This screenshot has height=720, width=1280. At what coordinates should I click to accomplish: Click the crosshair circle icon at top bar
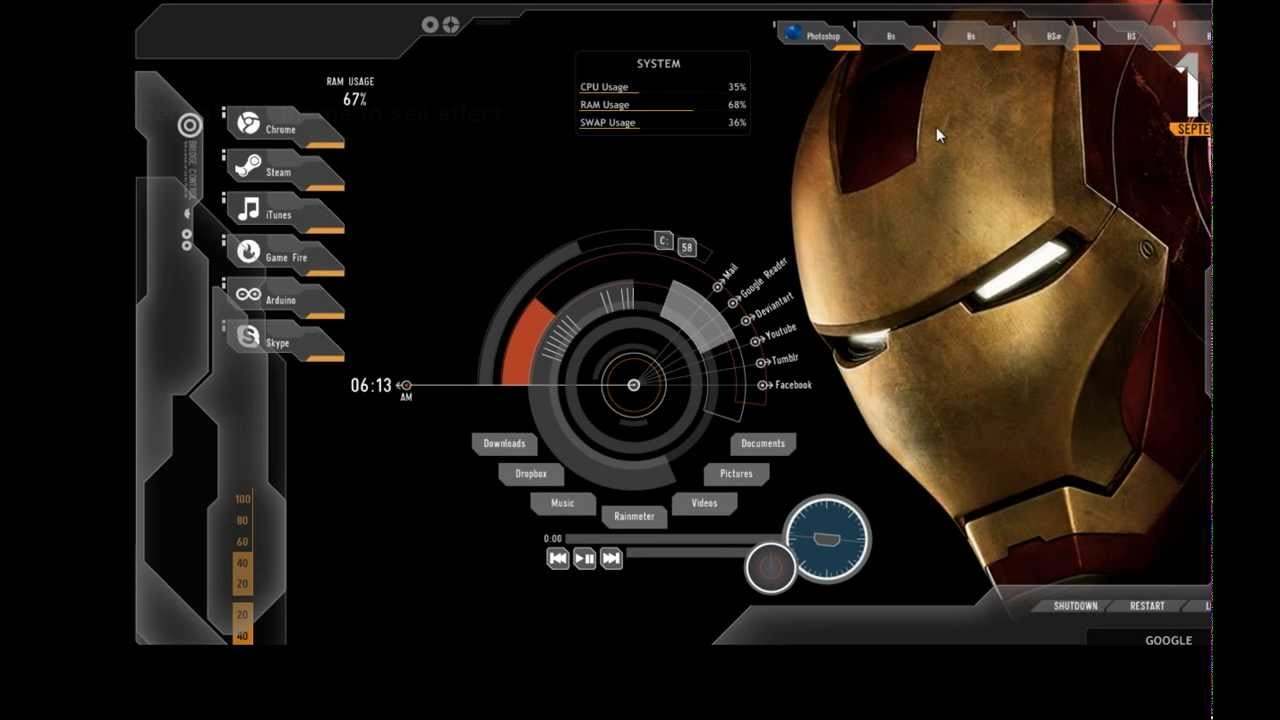pos(452,24)
